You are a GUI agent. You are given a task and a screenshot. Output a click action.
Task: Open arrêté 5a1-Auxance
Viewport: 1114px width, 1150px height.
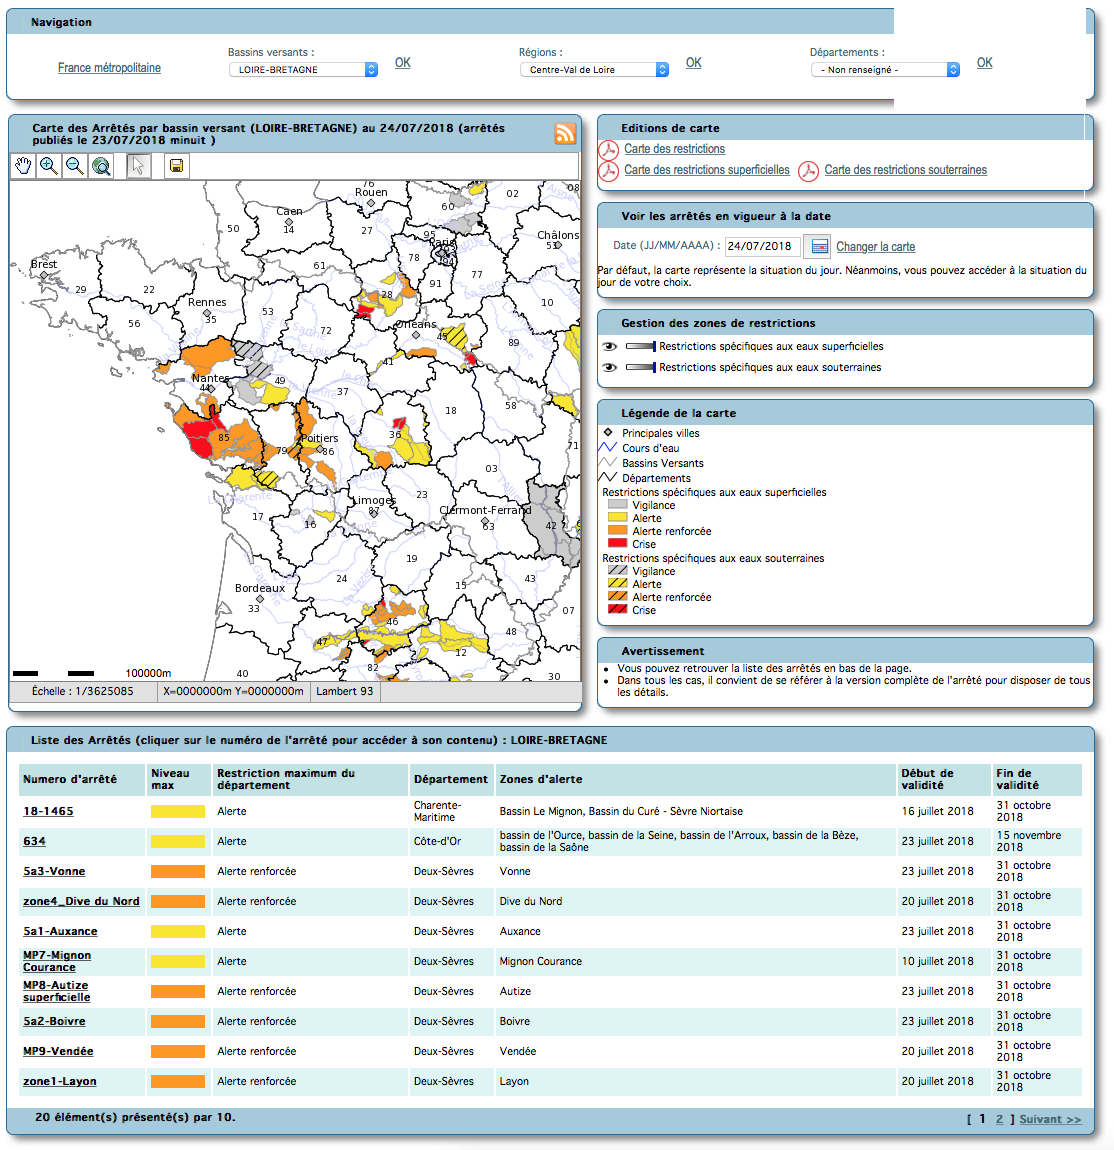coord(60,931)
